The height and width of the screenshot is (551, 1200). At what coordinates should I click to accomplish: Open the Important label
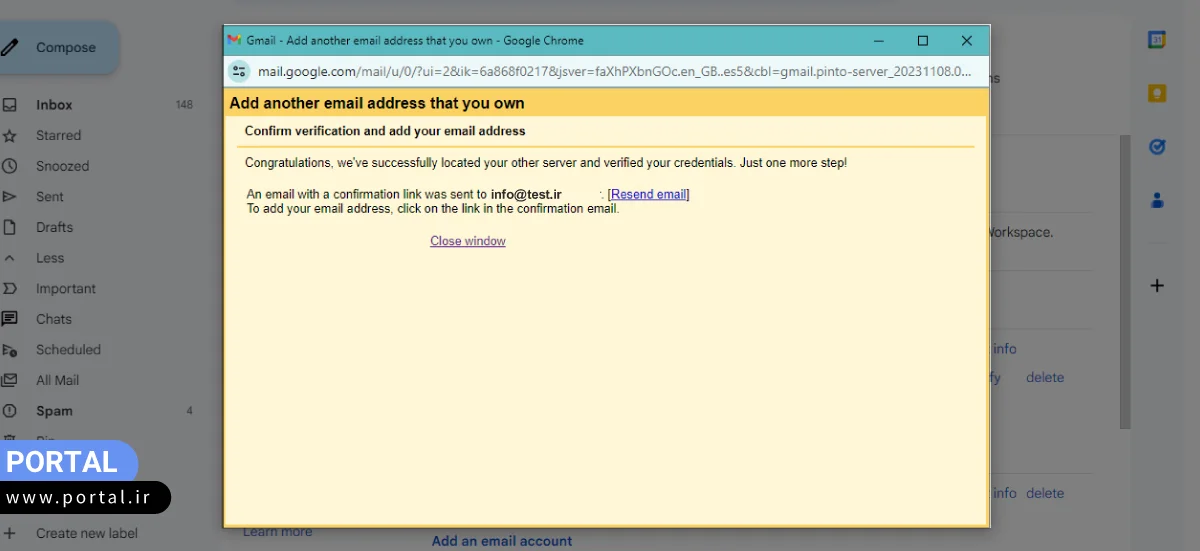coord(66,289)
